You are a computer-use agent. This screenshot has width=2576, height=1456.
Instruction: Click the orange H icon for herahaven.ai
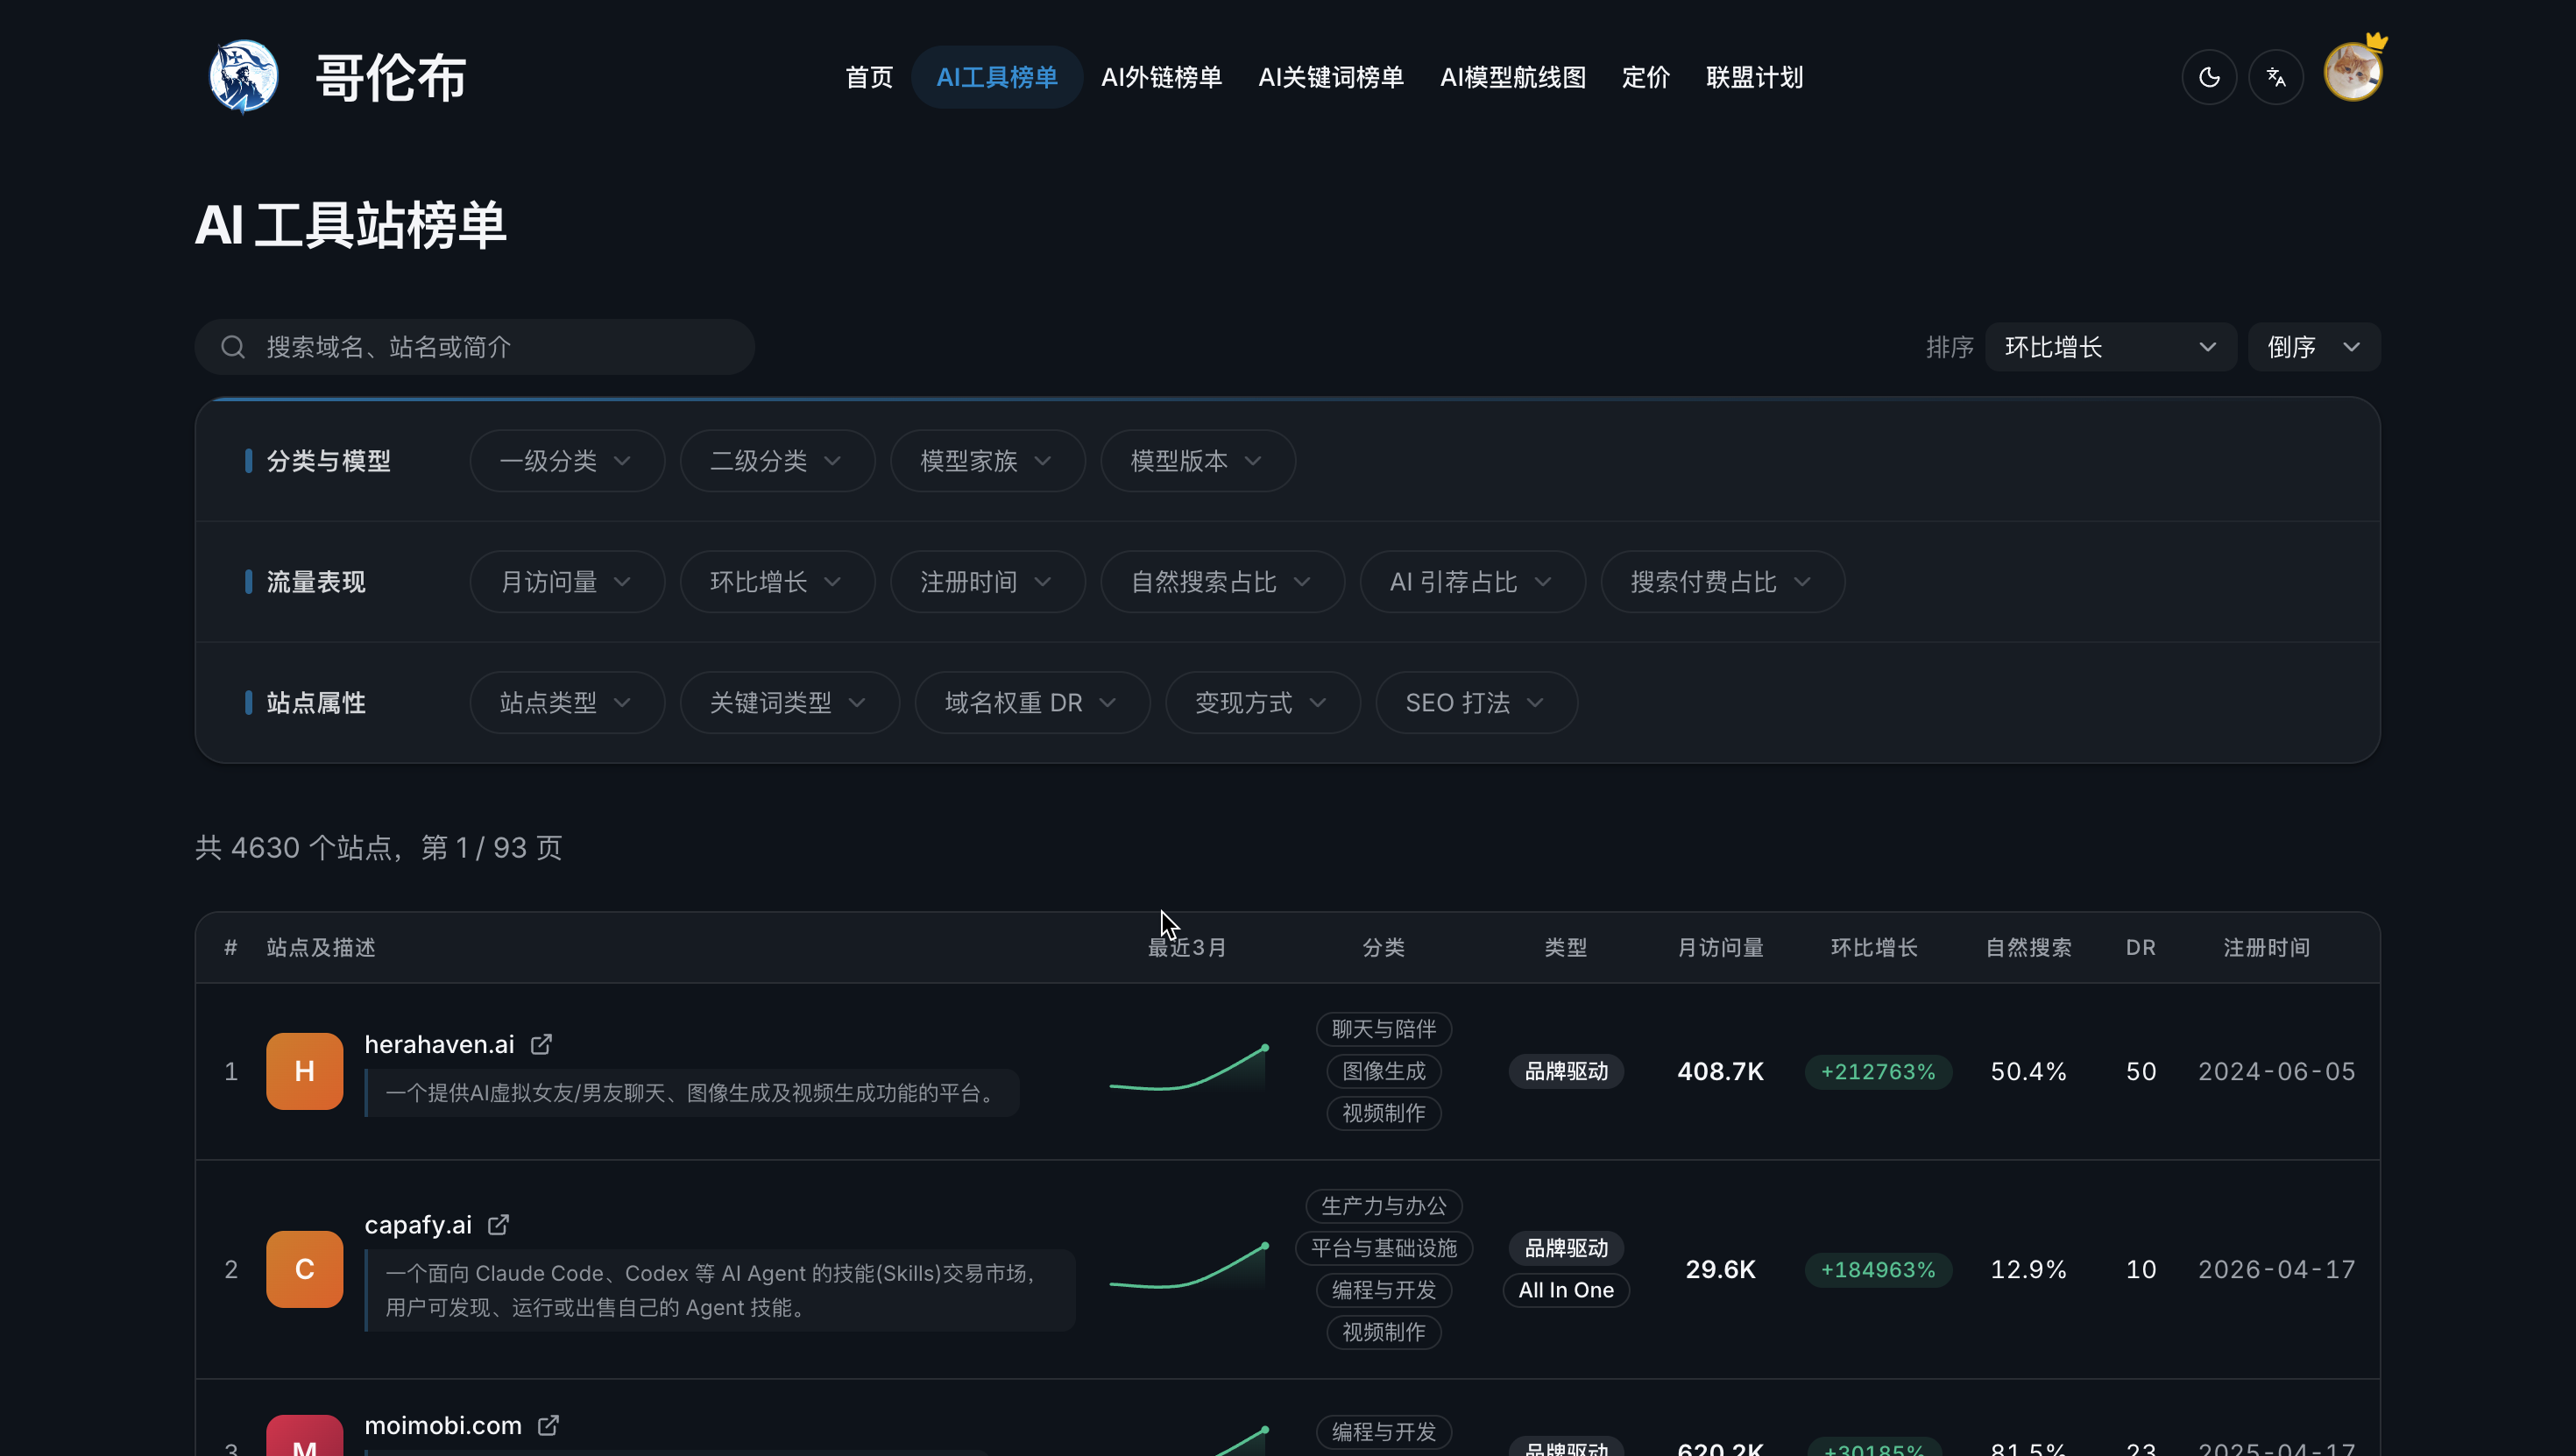[x=305, y=1071]
